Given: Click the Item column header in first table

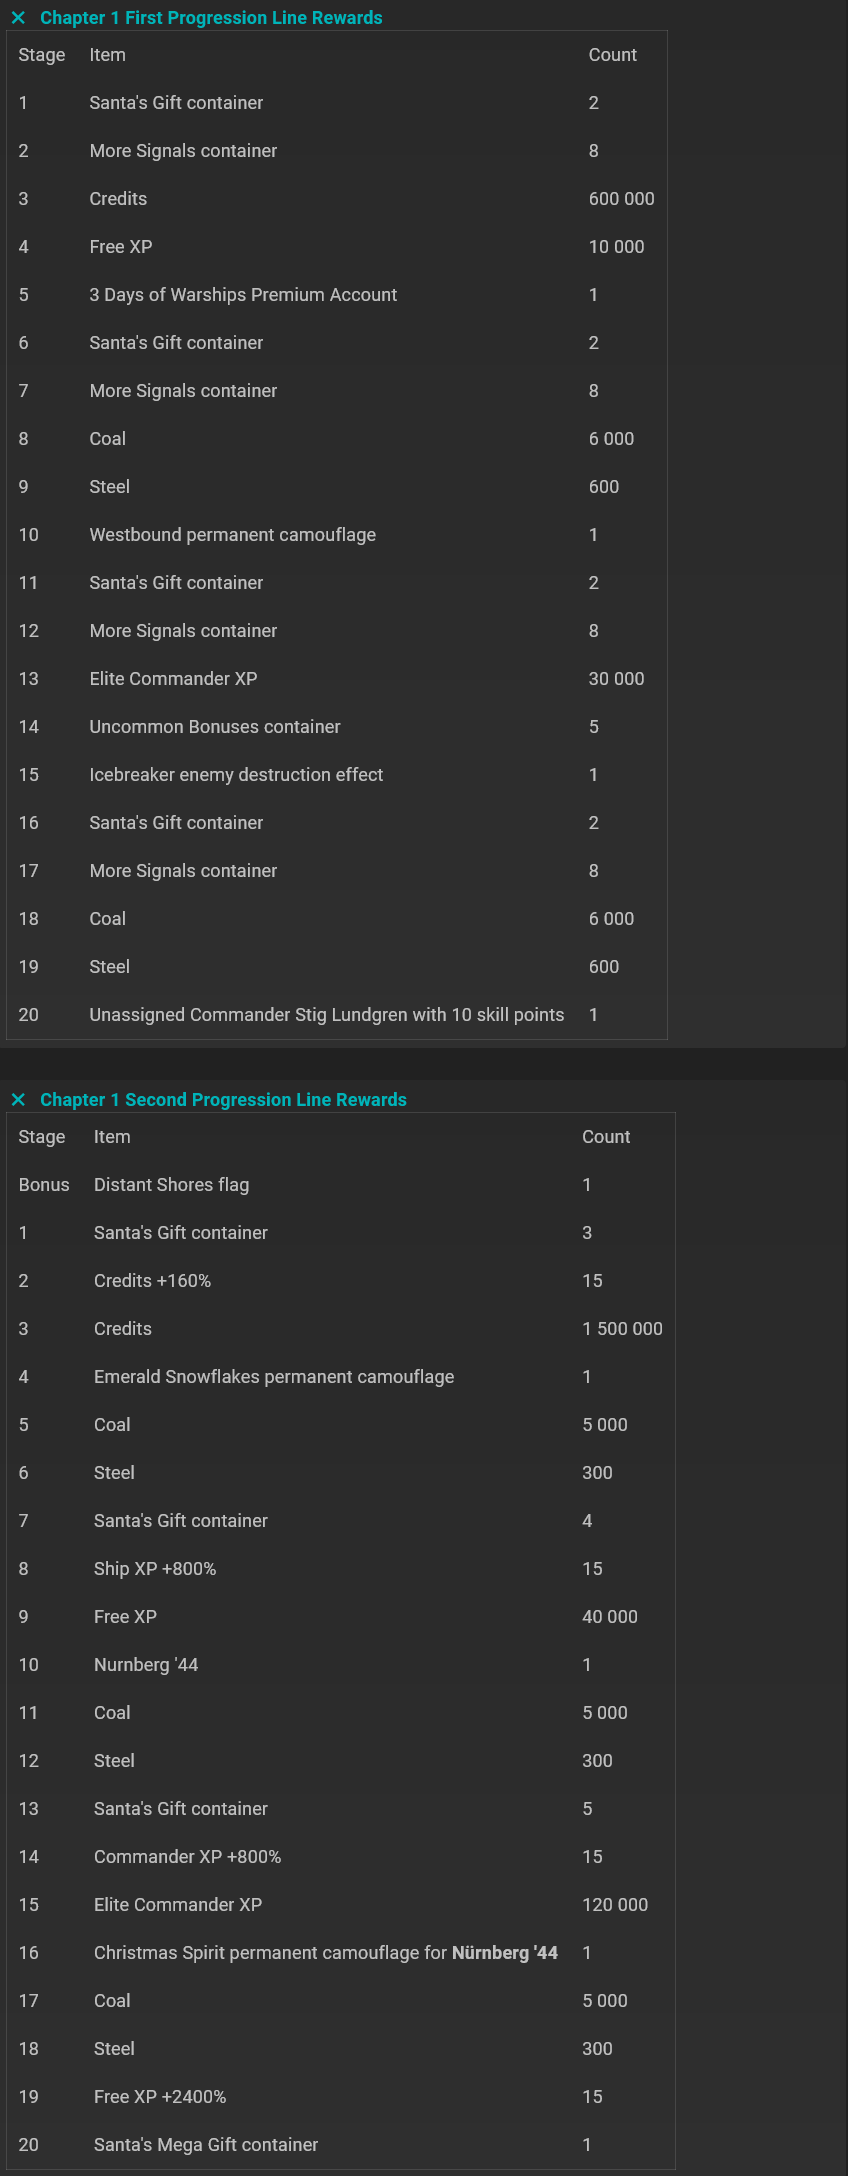Looking at the screenshot, I should coord(108,55).
